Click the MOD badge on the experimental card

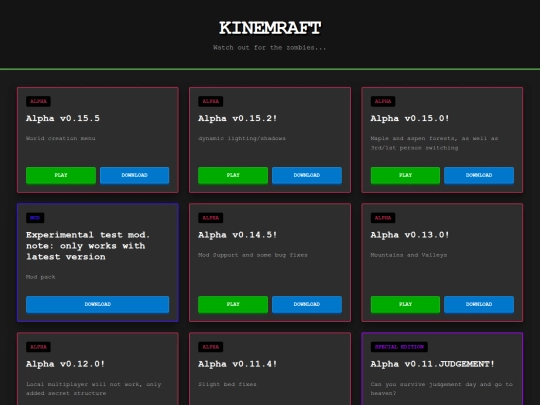click(35, 218)
